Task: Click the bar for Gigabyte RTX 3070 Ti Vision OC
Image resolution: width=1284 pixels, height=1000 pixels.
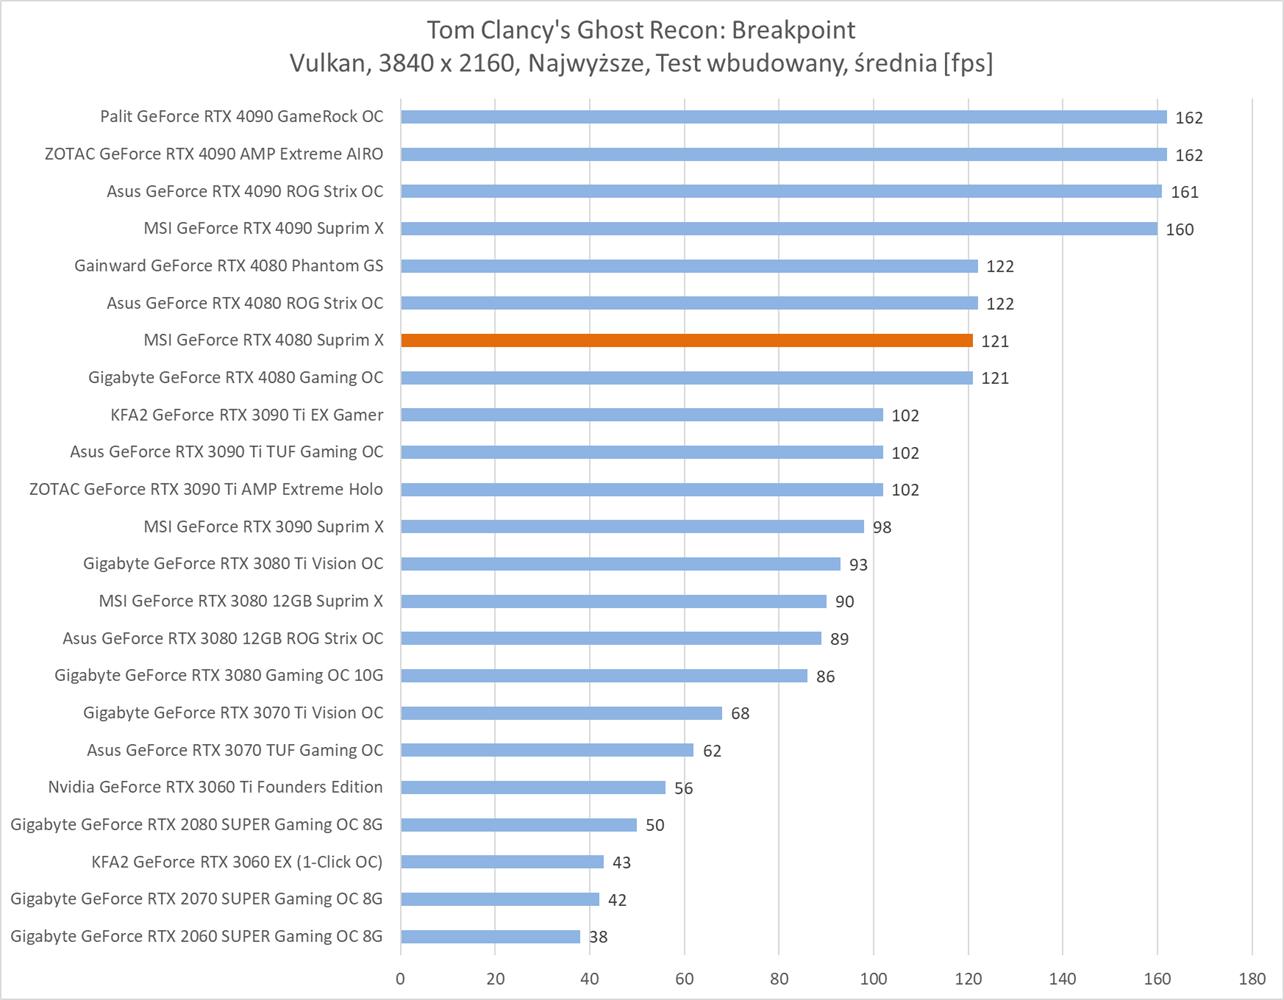Action: 562,713
